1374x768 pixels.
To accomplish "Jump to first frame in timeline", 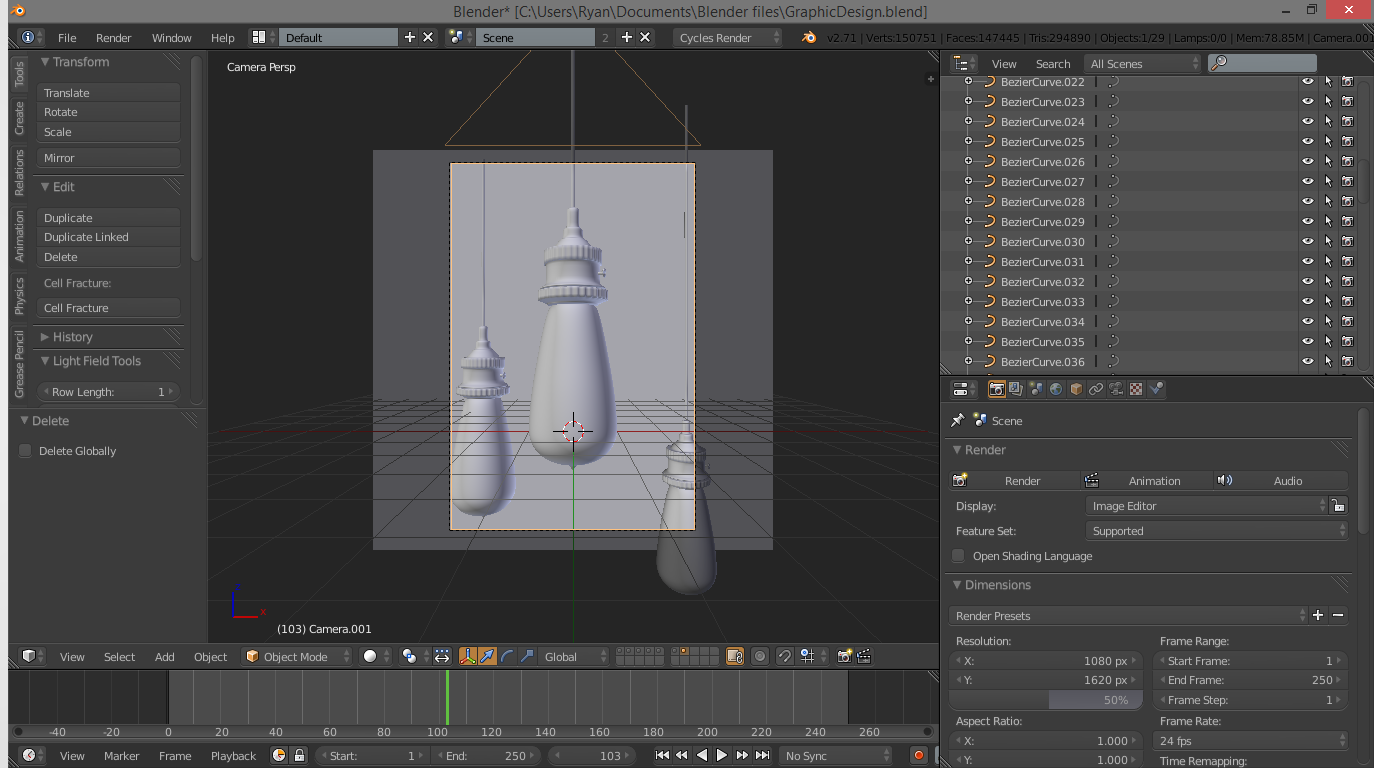I will pyautogui.click(x=662, y=756).
